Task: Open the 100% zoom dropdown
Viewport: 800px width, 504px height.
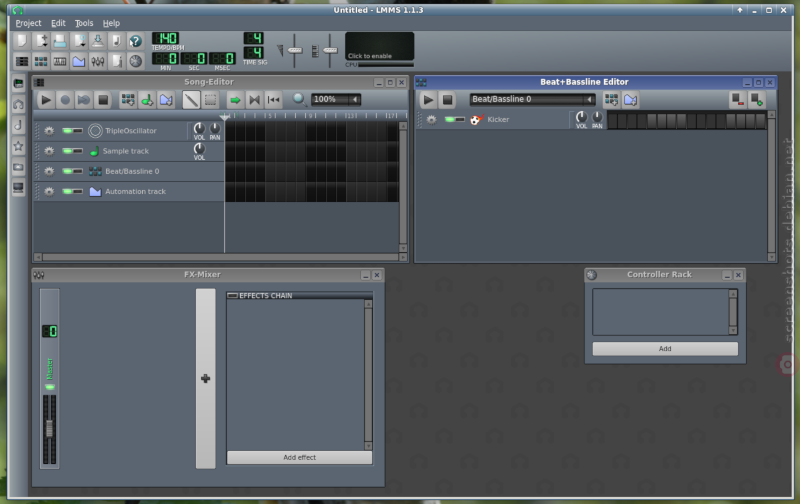Action: [x=336, y=99]
